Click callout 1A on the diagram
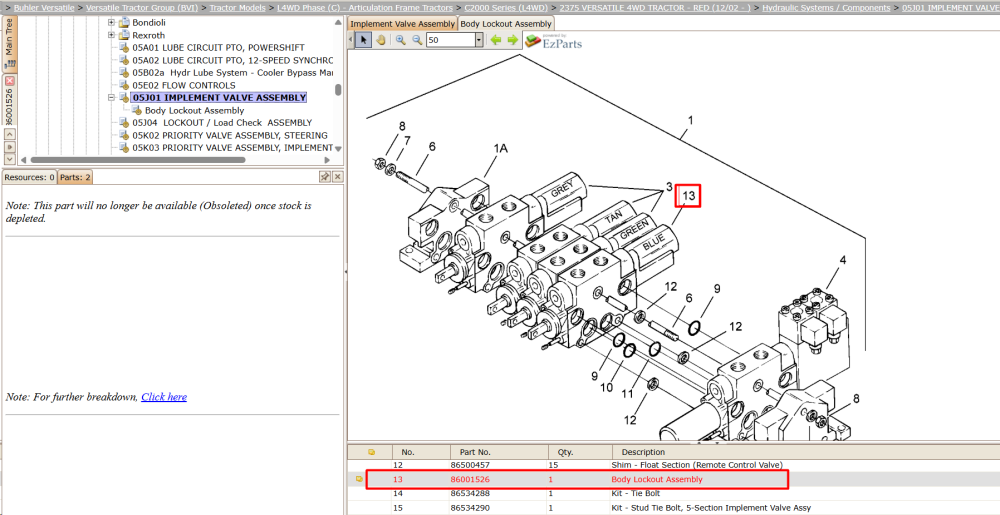 point(501,149)
